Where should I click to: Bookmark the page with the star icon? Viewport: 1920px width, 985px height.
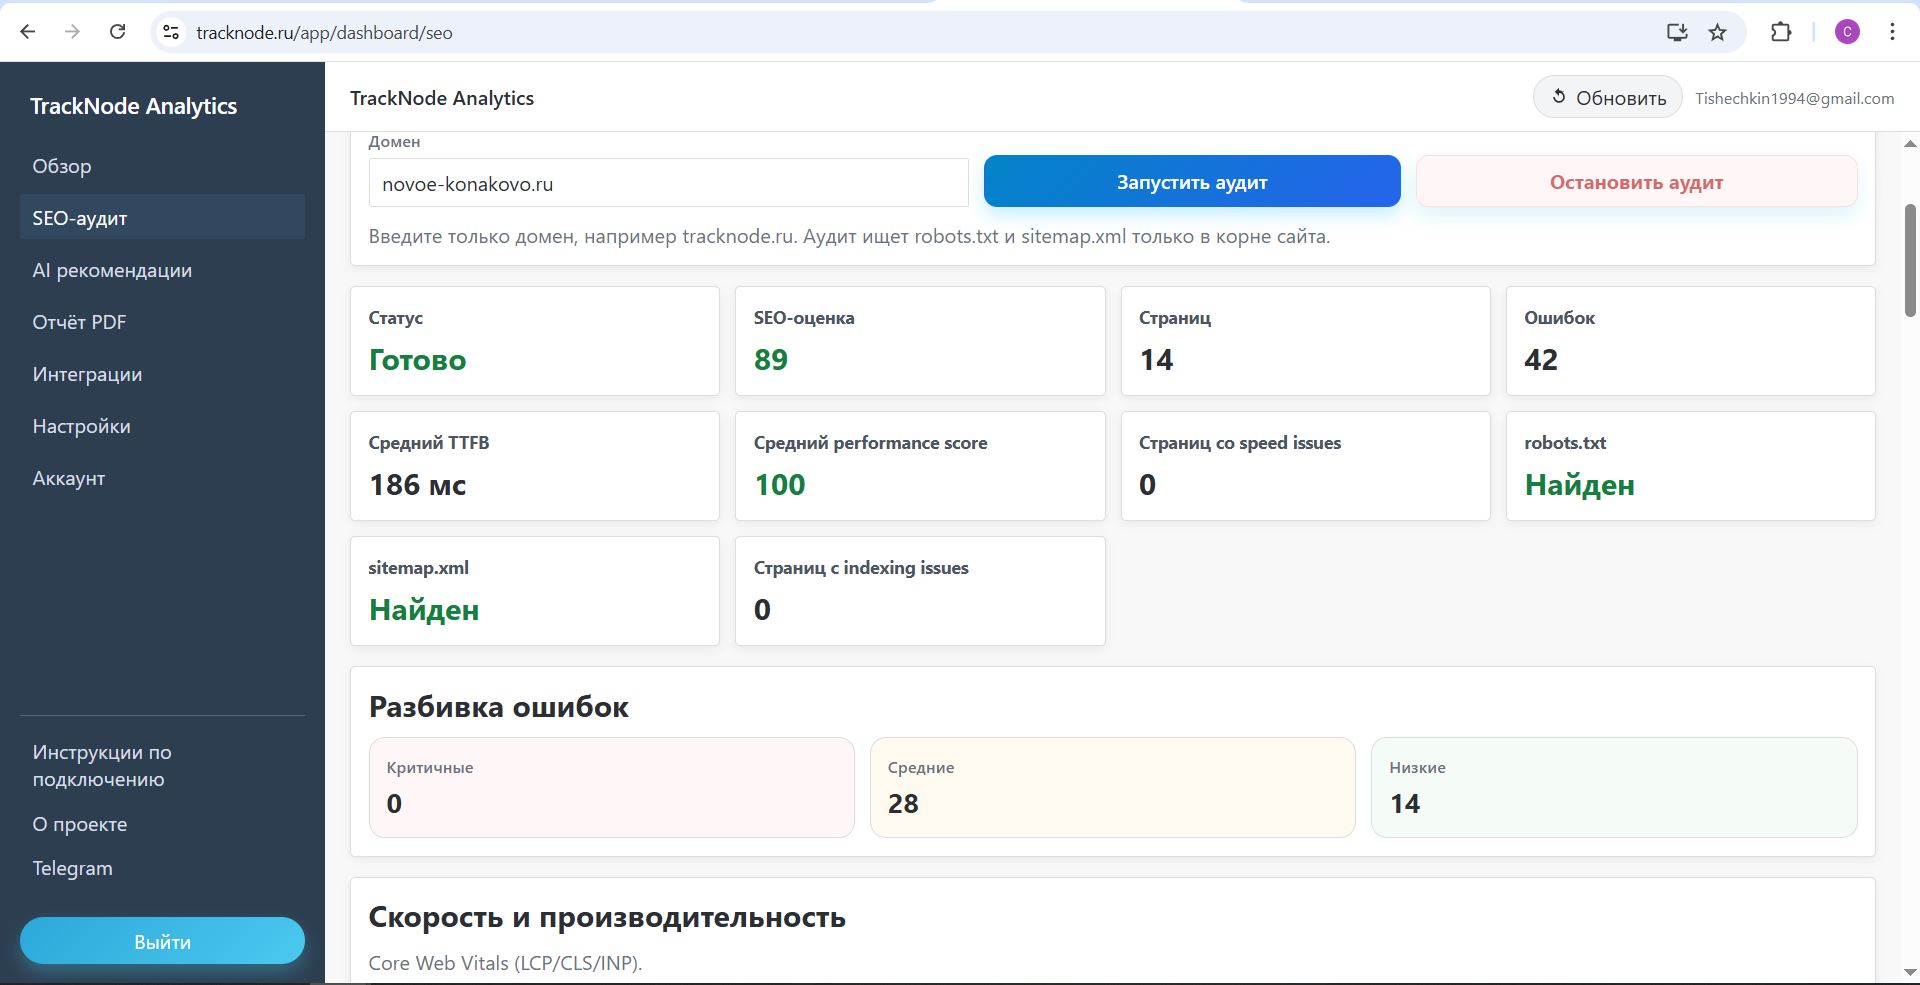(x=1717, y=31)
